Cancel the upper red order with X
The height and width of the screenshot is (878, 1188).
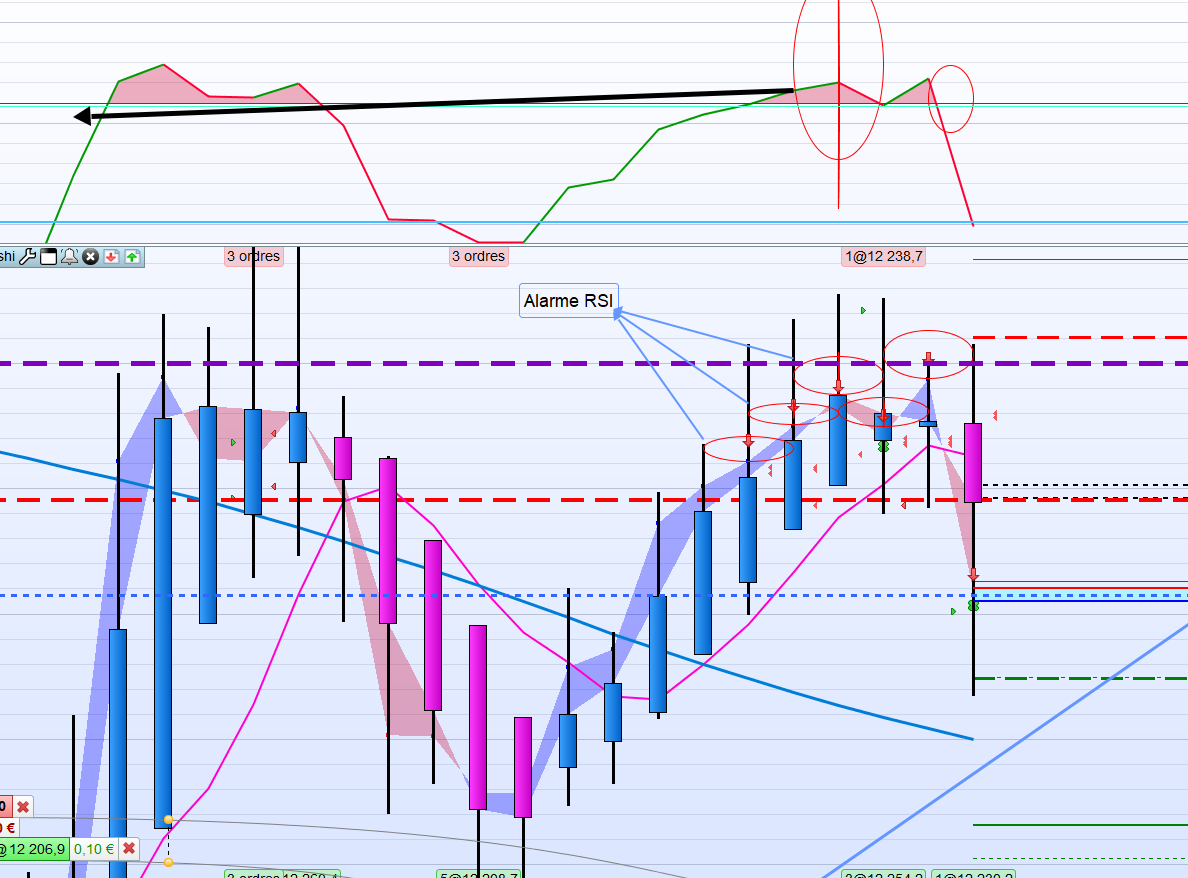pos(23,807)
